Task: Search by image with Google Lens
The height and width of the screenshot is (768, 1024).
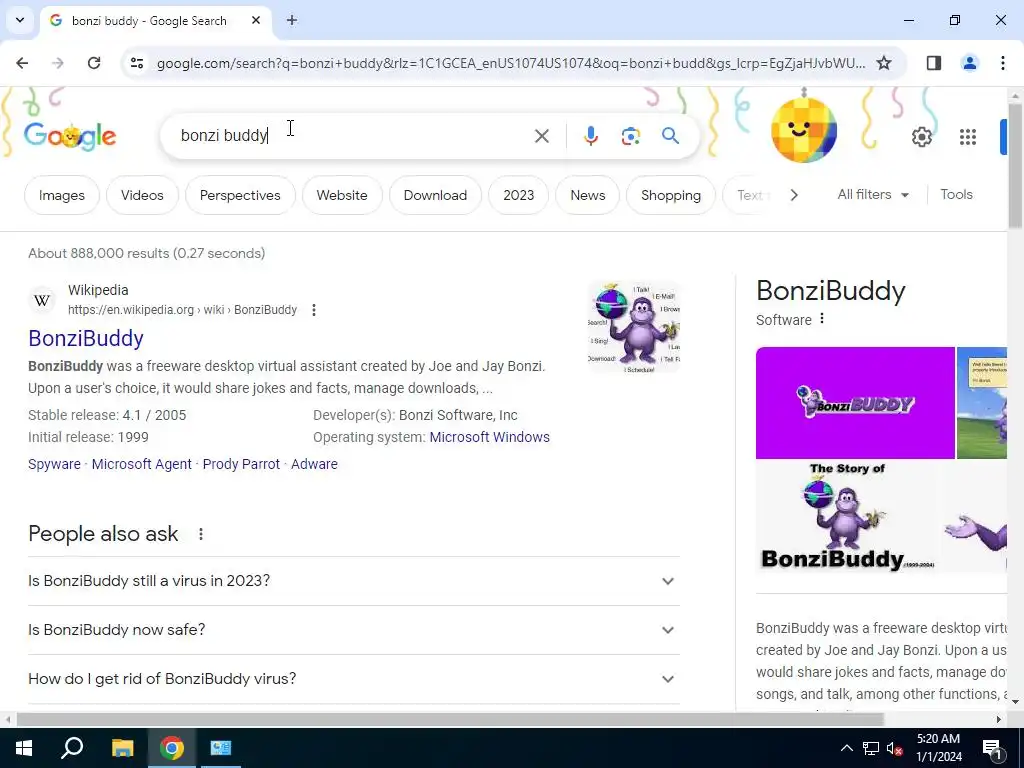Action: click(630, 136)
